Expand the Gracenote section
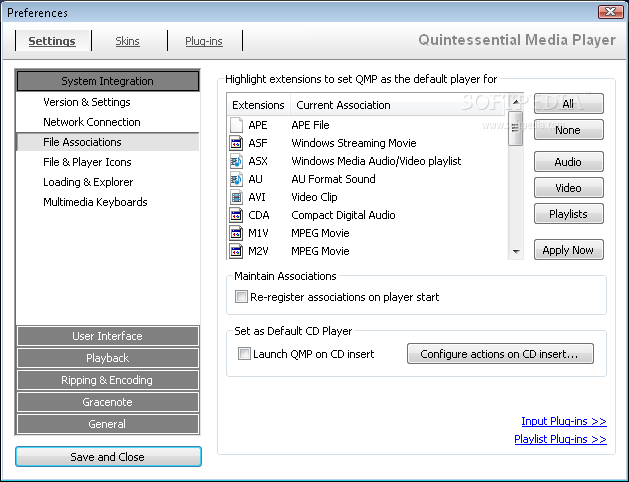This screenshot has width=629, height=482. 108,402
